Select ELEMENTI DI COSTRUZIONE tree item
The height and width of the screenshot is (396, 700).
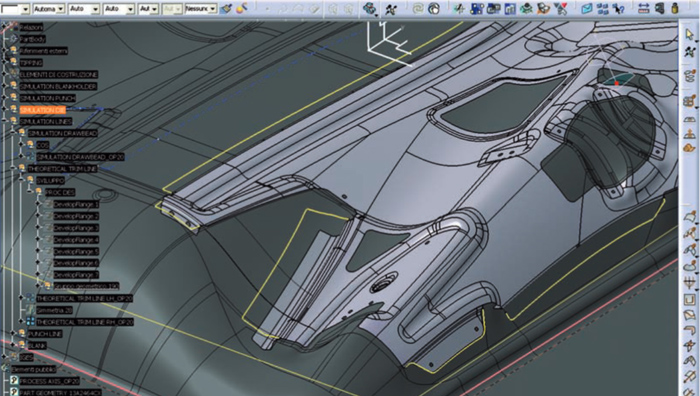(x=58, y=75)
